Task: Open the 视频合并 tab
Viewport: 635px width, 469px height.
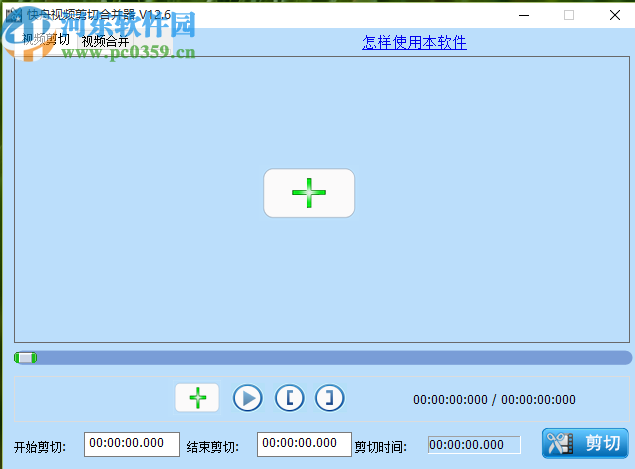Action: pos(105,41)
